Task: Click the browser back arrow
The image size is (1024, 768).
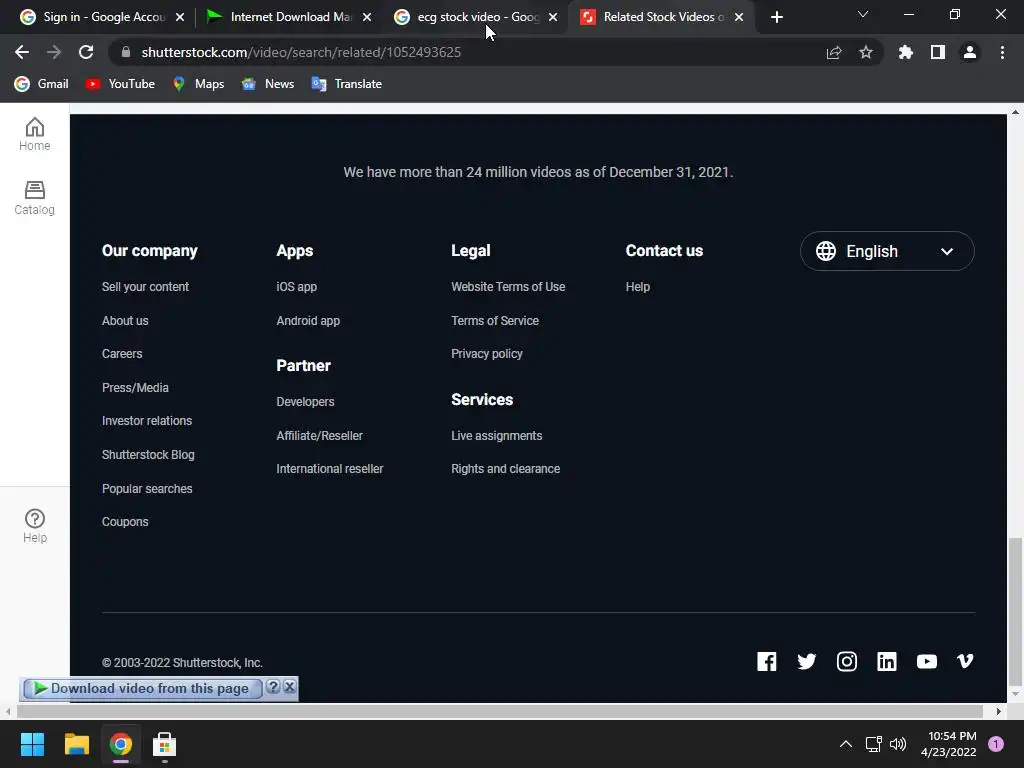Action: tap(22, 52)
